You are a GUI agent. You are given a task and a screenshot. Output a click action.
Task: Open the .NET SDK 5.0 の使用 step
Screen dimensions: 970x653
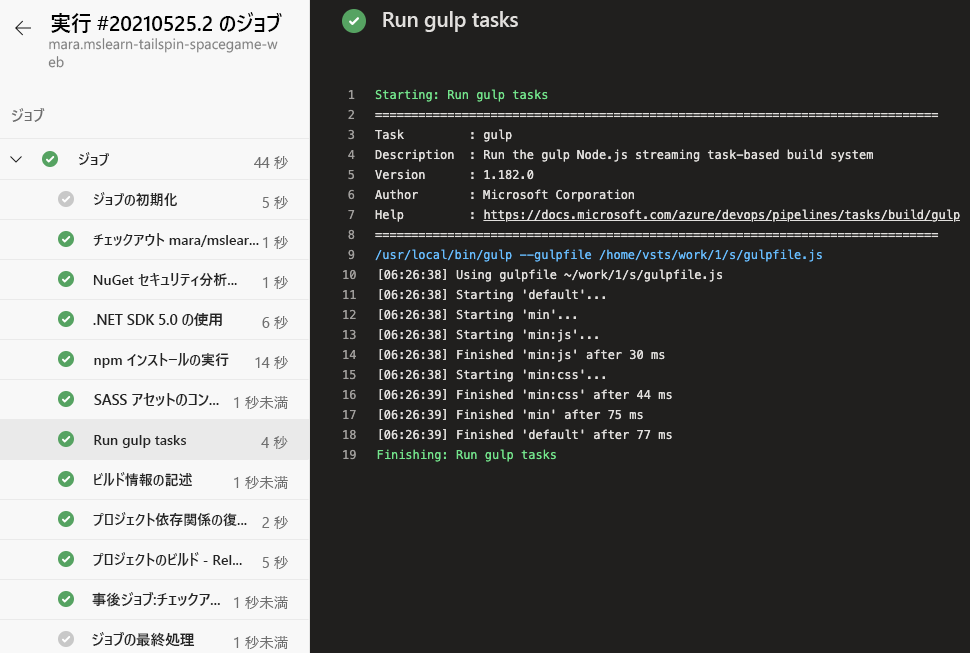coord(155,320)
